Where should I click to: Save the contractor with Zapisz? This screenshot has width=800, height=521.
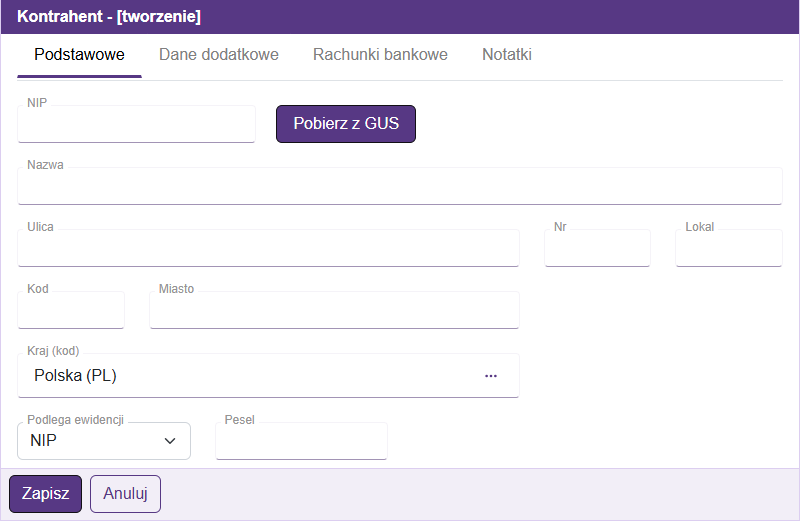[x=45, y=494]
